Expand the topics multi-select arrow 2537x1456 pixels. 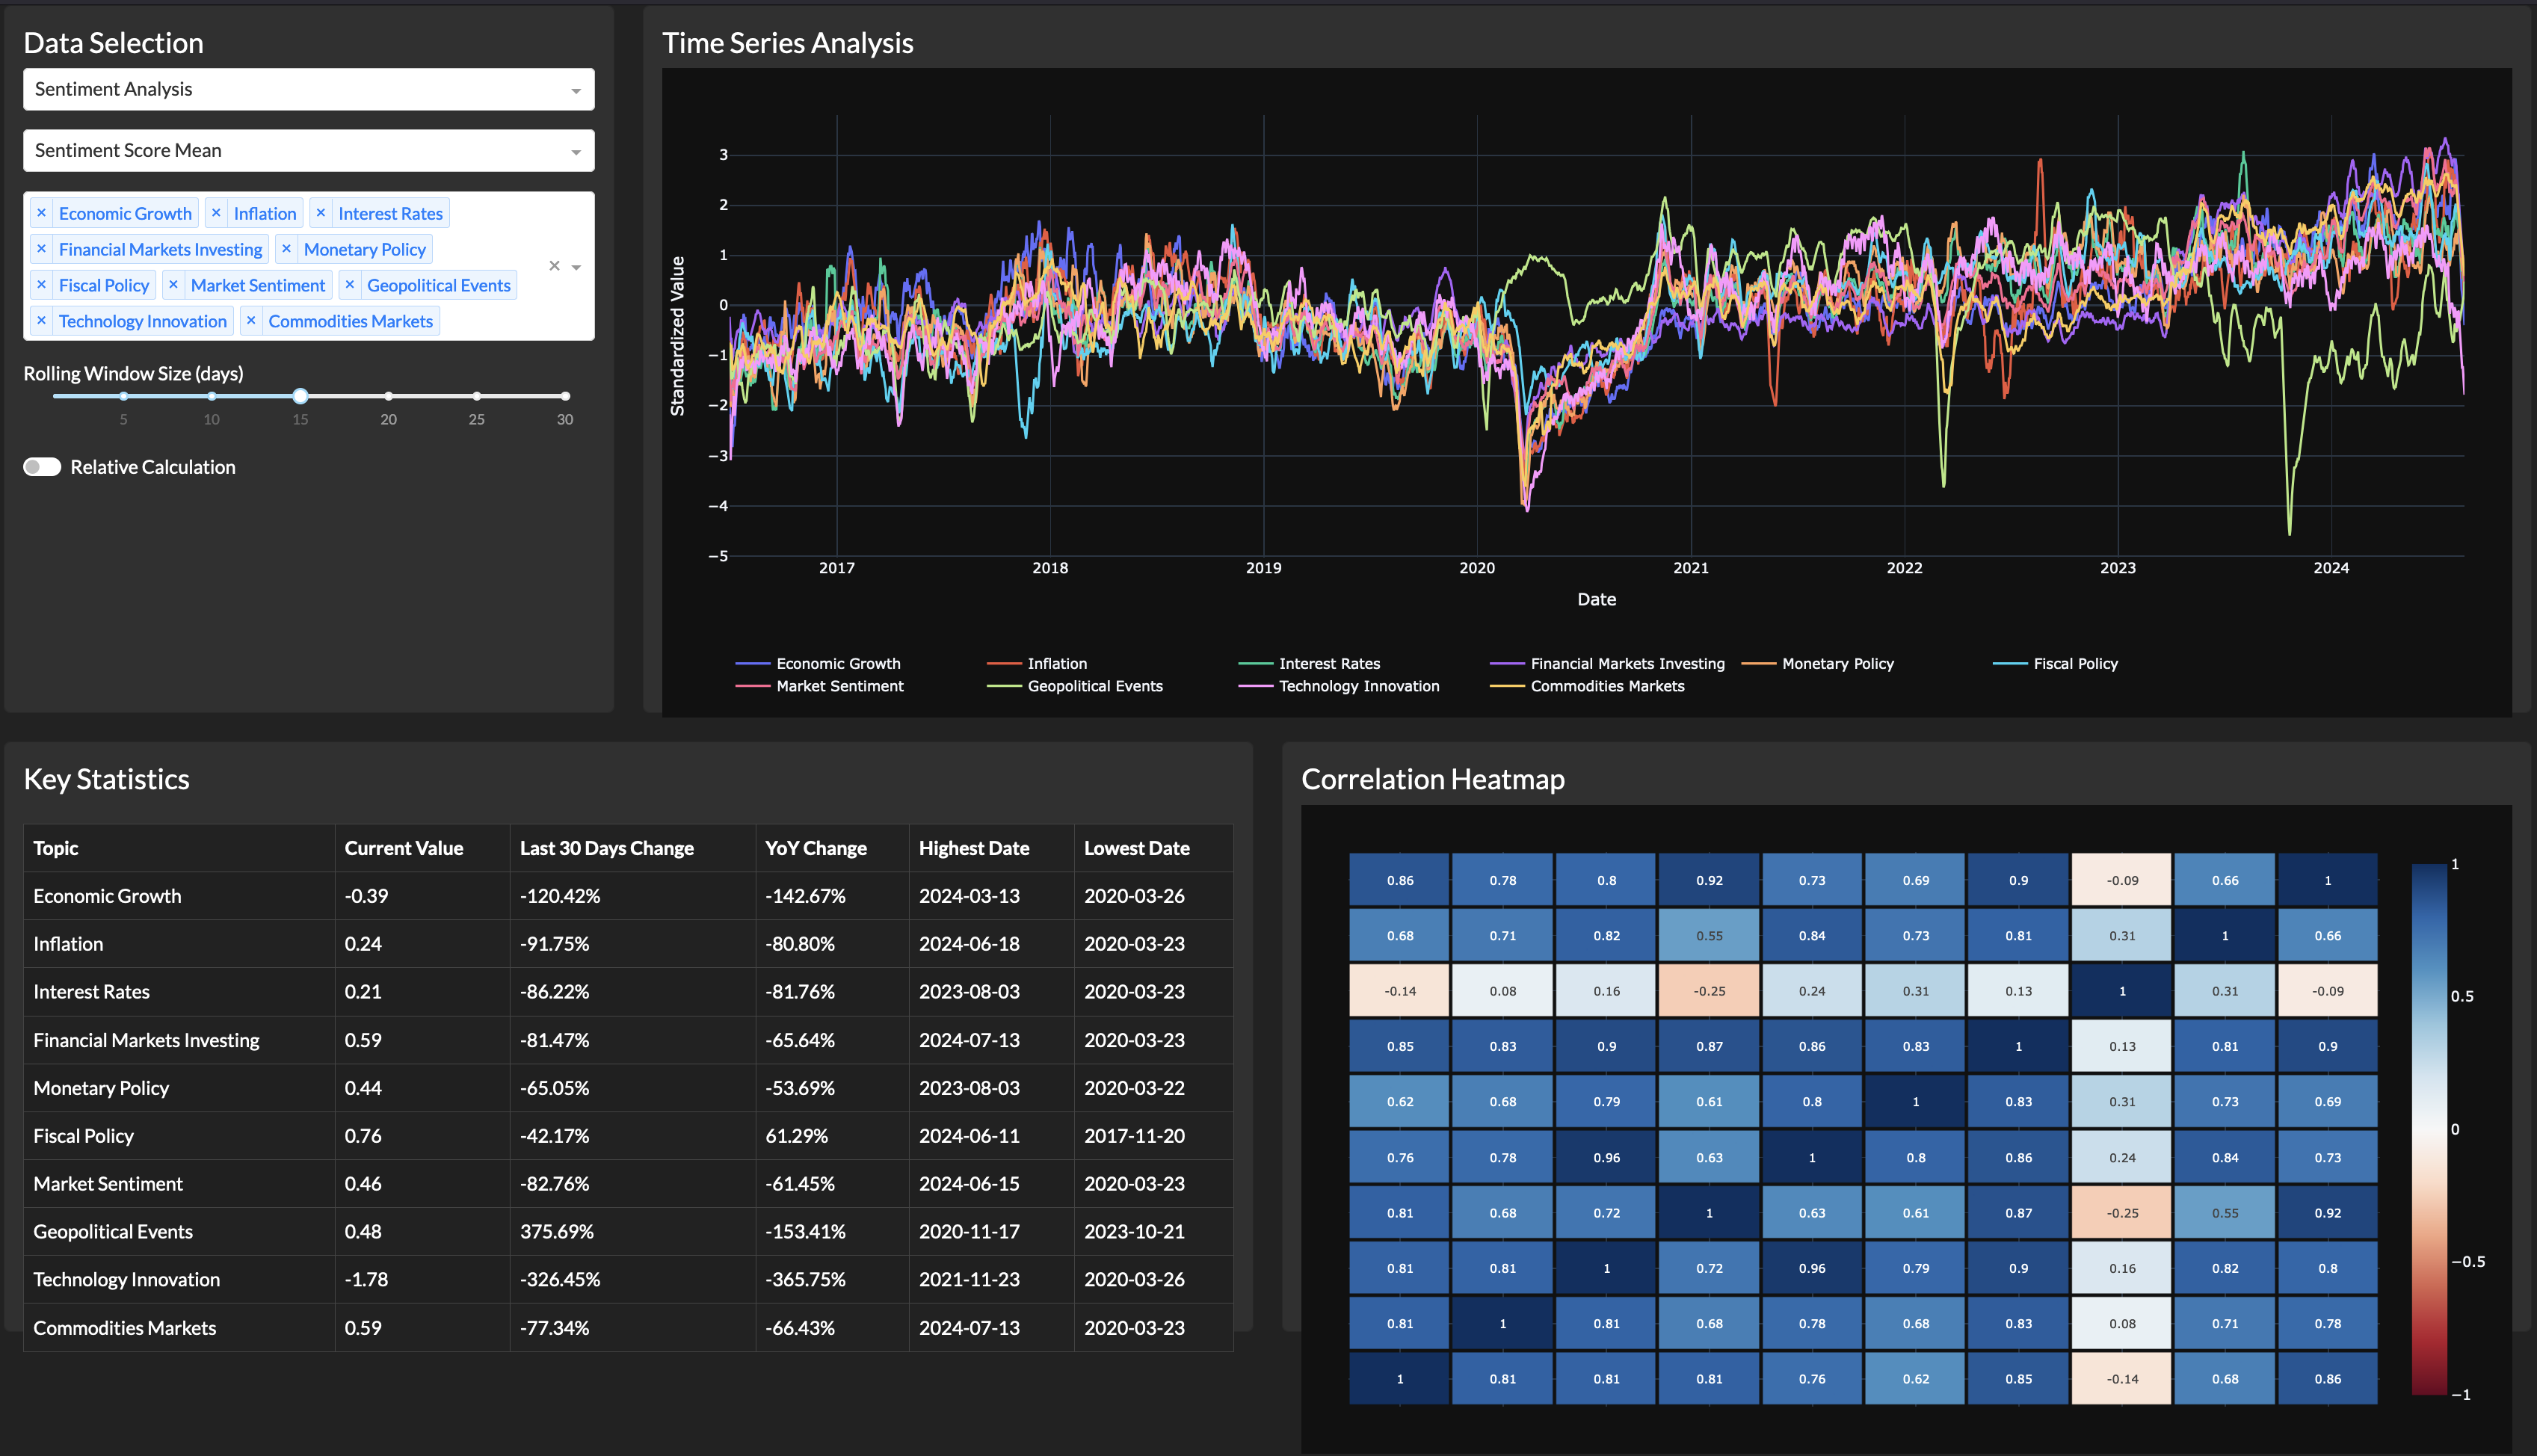576,267
